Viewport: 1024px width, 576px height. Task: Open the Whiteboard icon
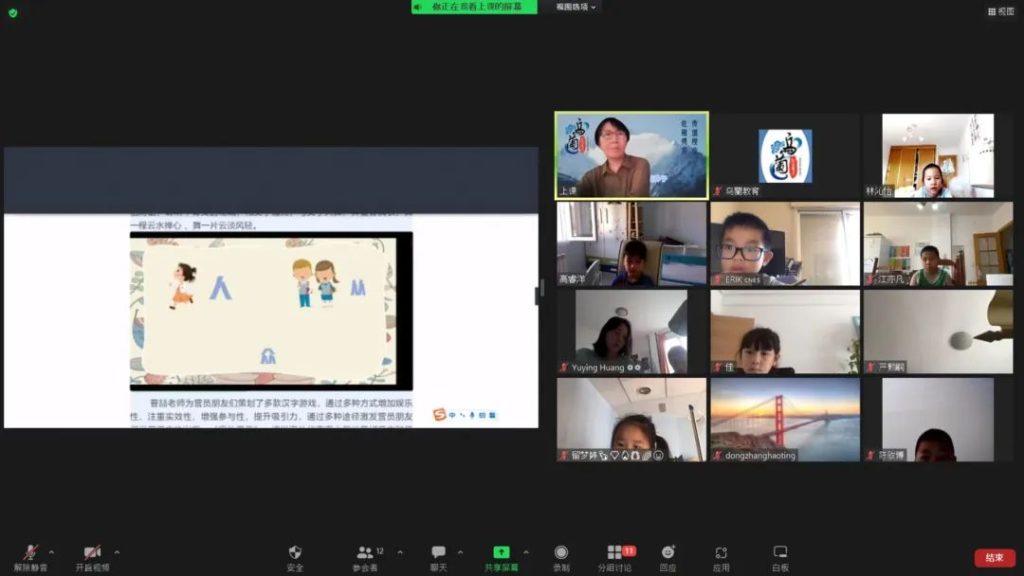click(x=780, y=552)
